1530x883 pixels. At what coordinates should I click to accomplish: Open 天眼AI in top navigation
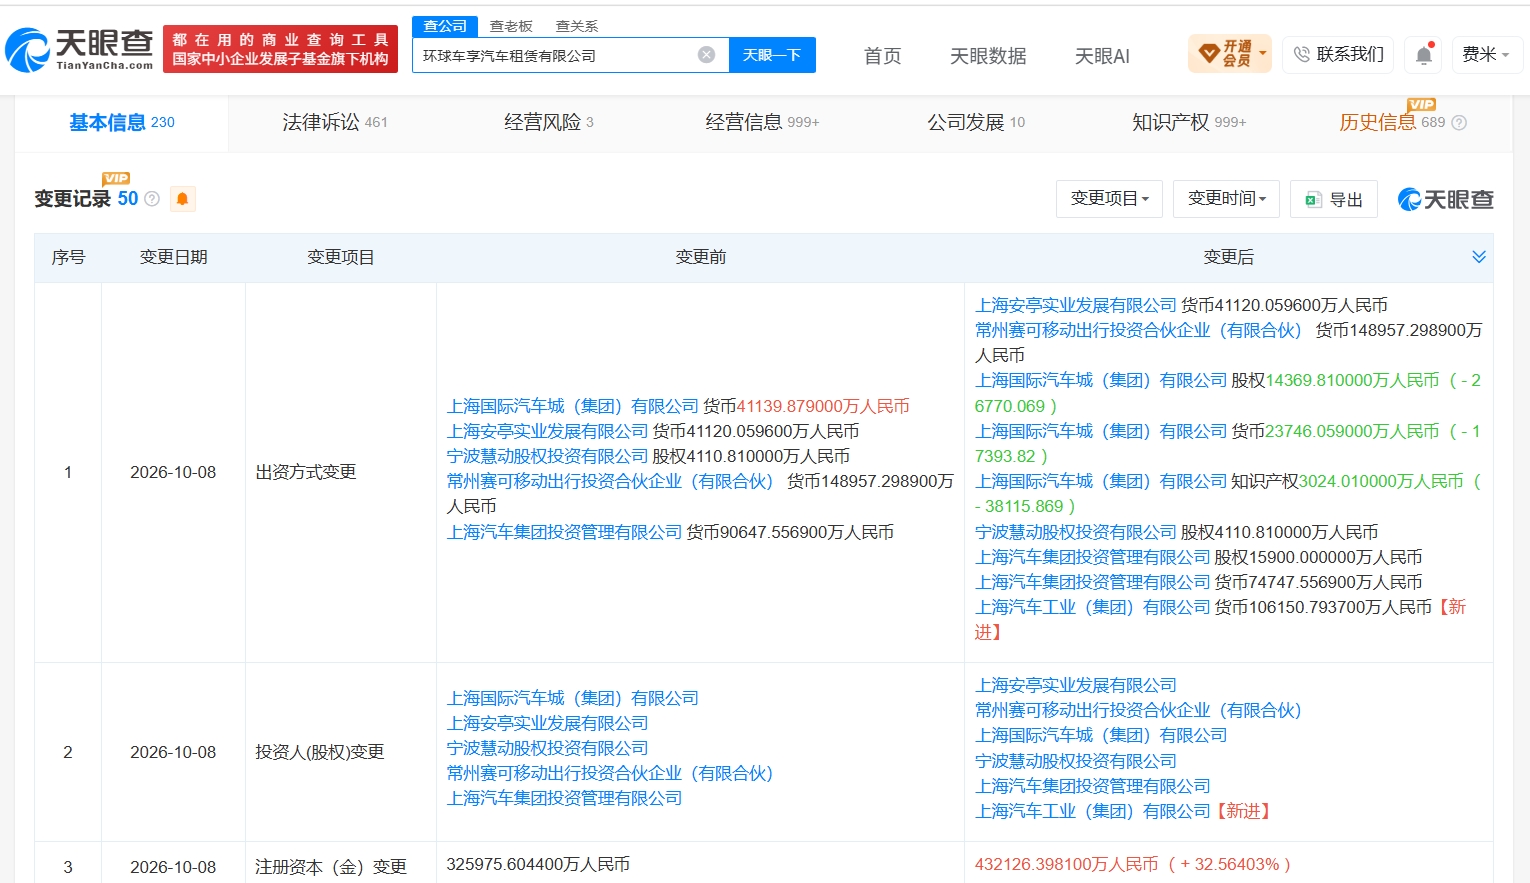point(1102,56)
